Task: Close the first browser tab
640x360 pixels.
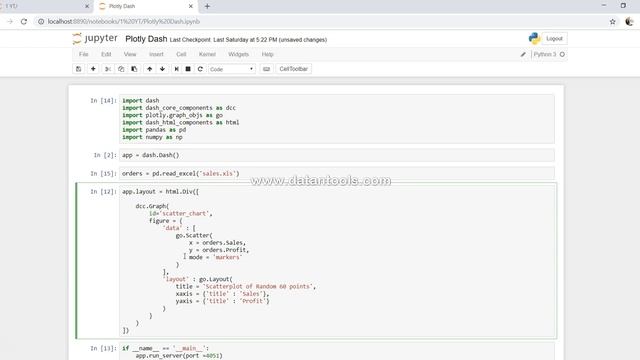Action: pyautogui.click(x=87, y=6)
